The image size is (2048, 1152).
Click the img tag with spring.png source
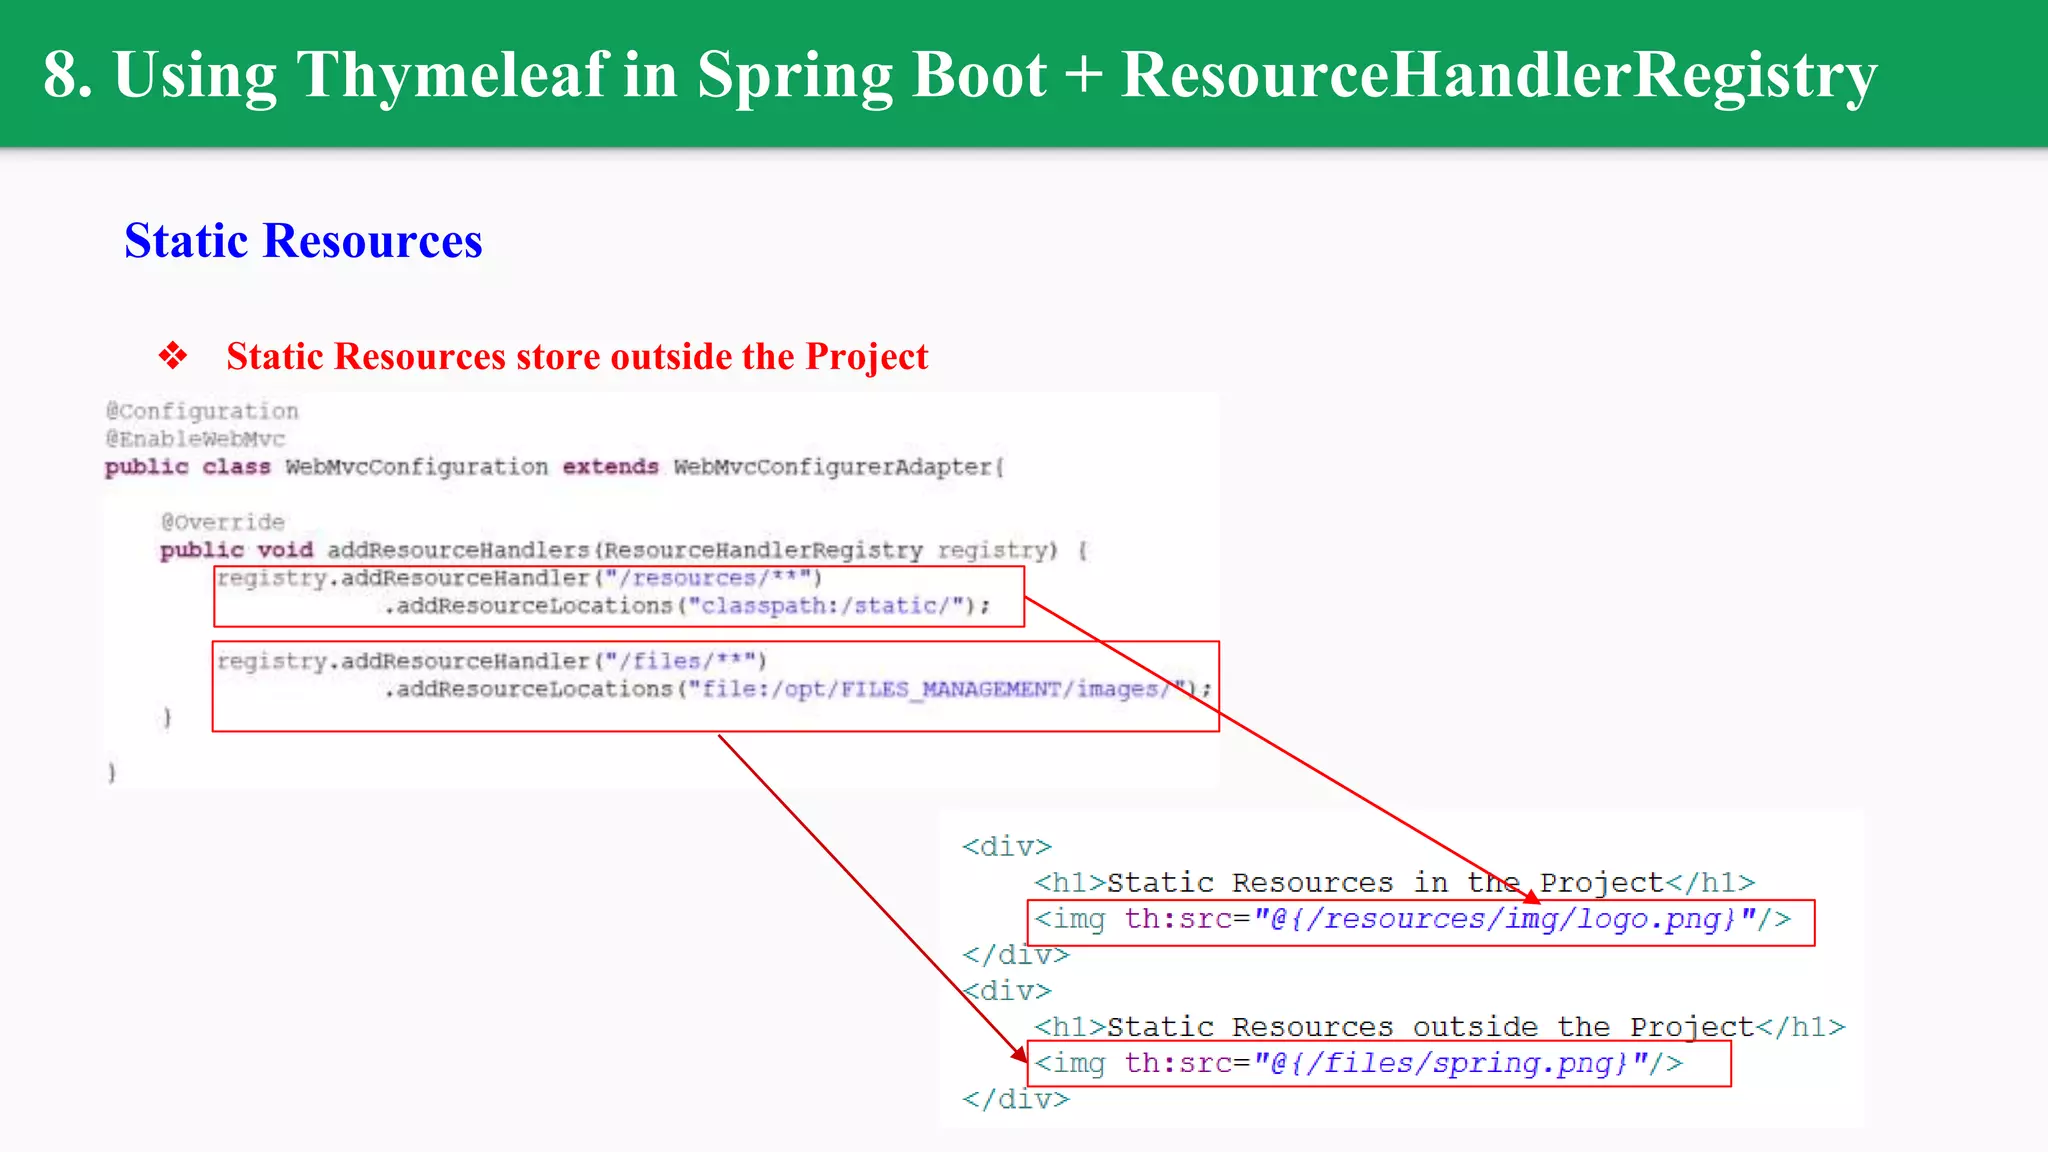[x=1357, y=1063]
